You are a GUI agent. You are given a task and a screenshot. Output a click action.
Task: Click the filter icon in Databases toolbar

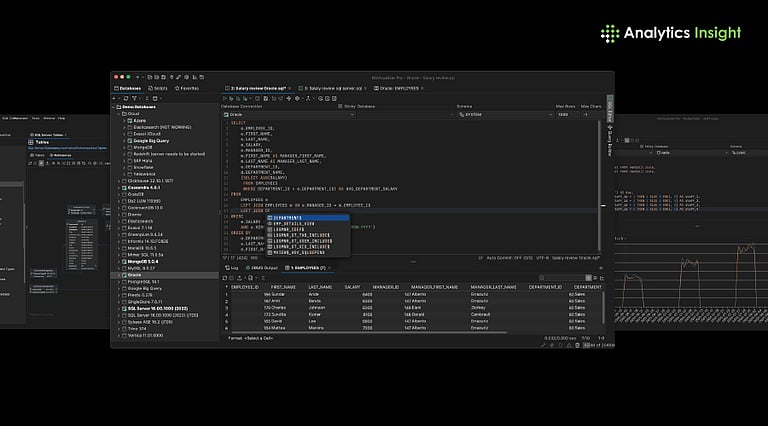pyautogui.click(x=134, y=98)
